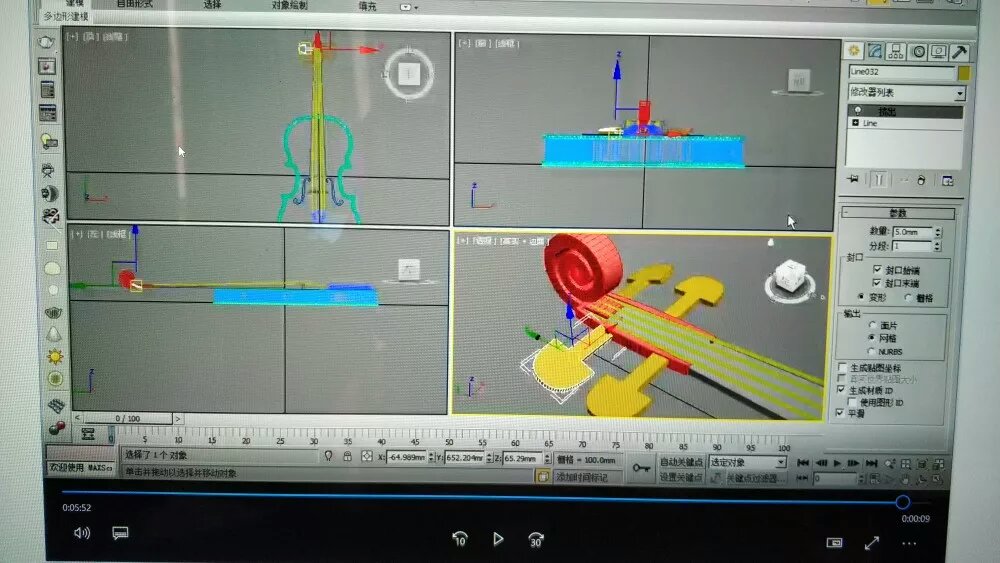Toggle the selection lock padlock icon
The width and height of the screenshot is (1000, 563).
click(x=347, y=456)
